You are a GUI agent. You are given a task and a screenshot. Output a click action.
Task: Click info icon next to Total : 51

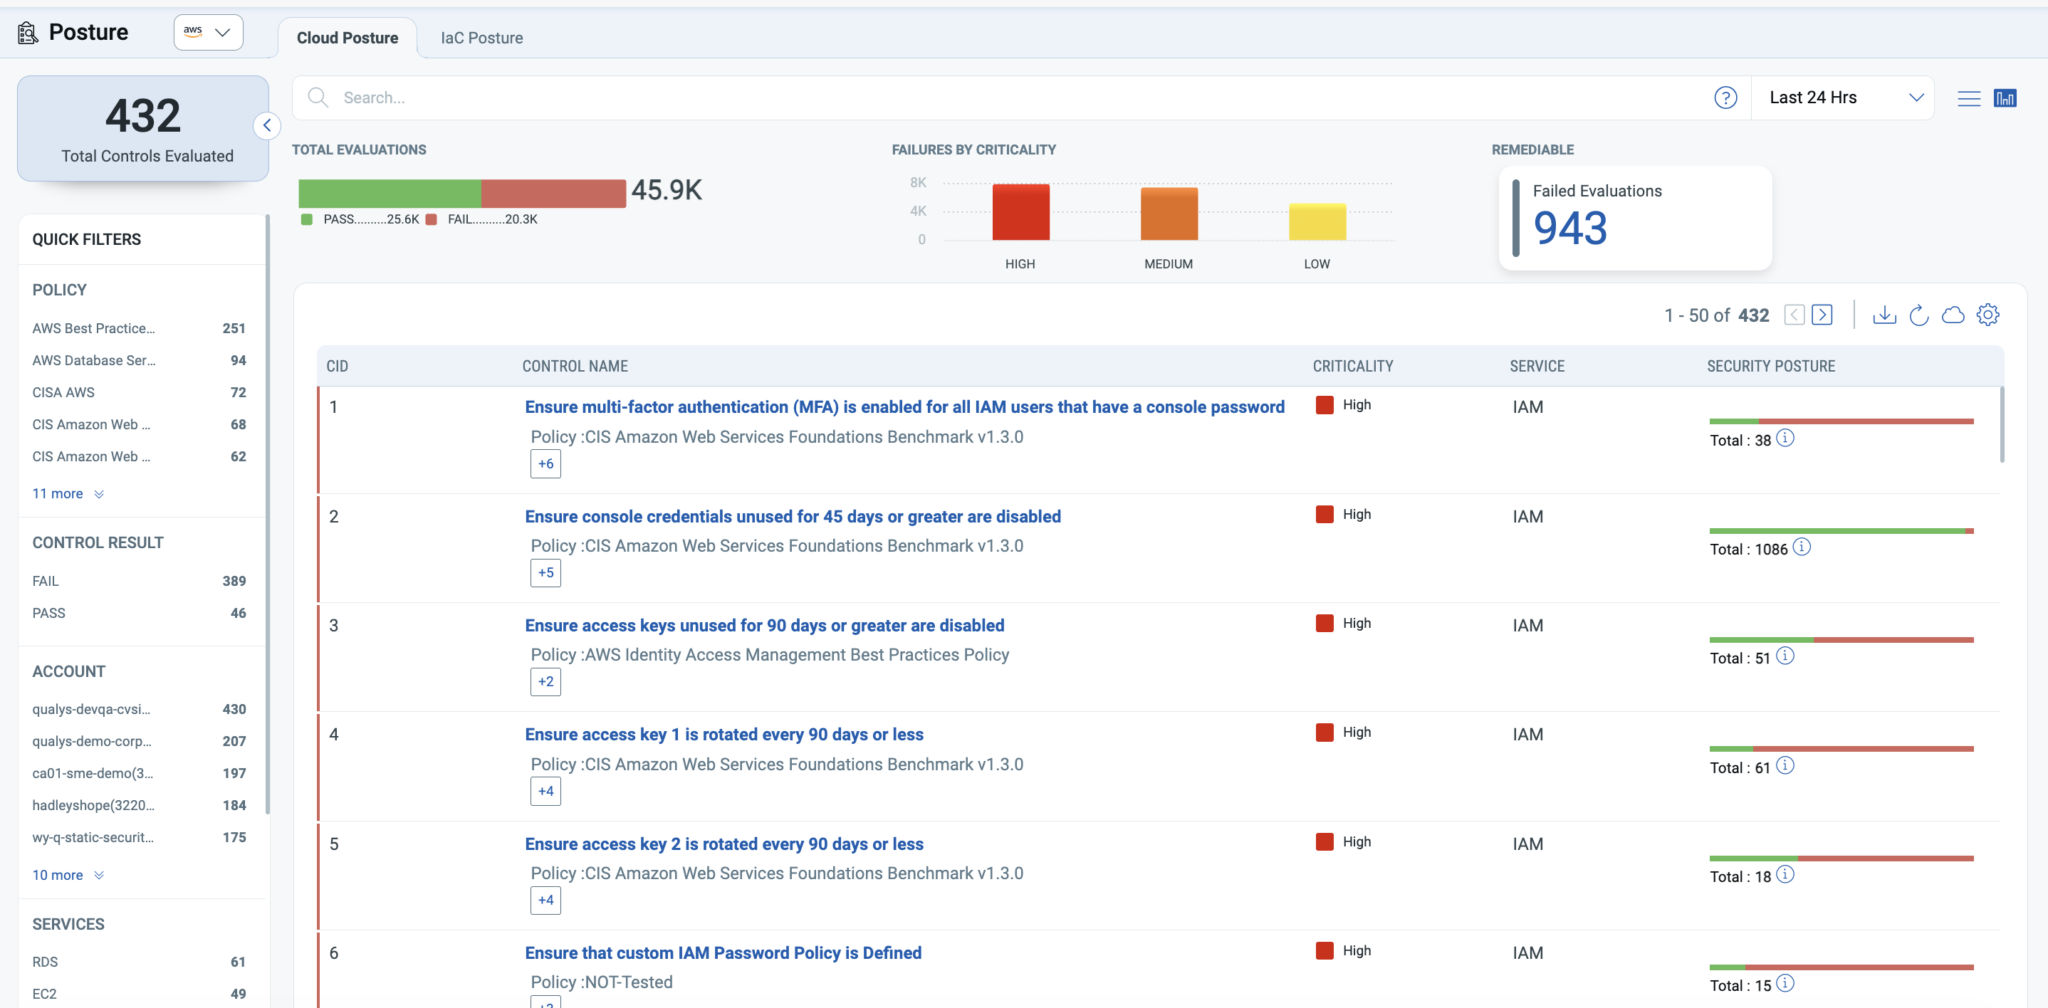(x=1785, y=656)
